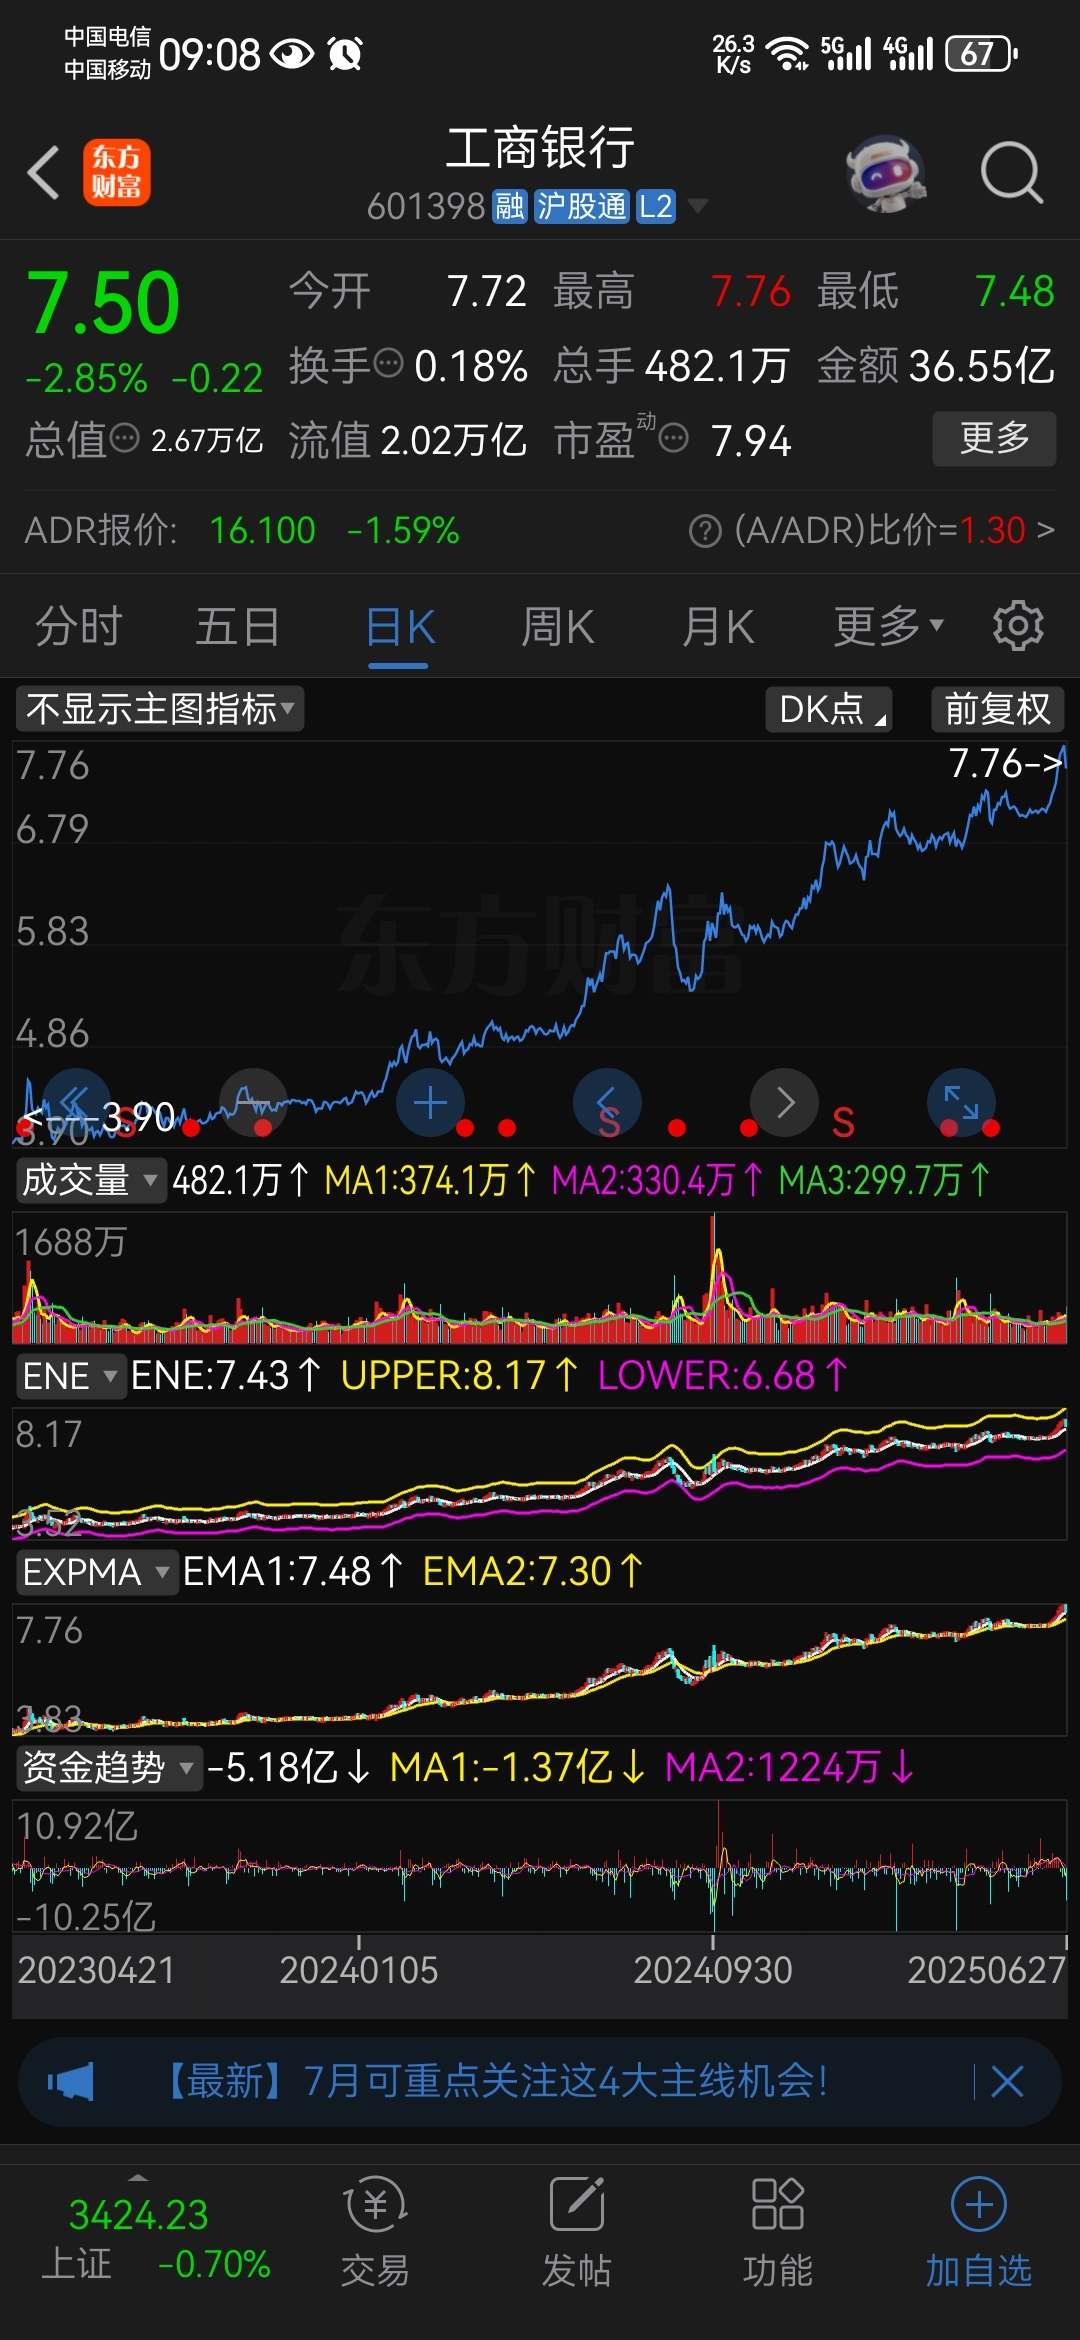
Task: Tap the L2 level tag
Action: 656,206
